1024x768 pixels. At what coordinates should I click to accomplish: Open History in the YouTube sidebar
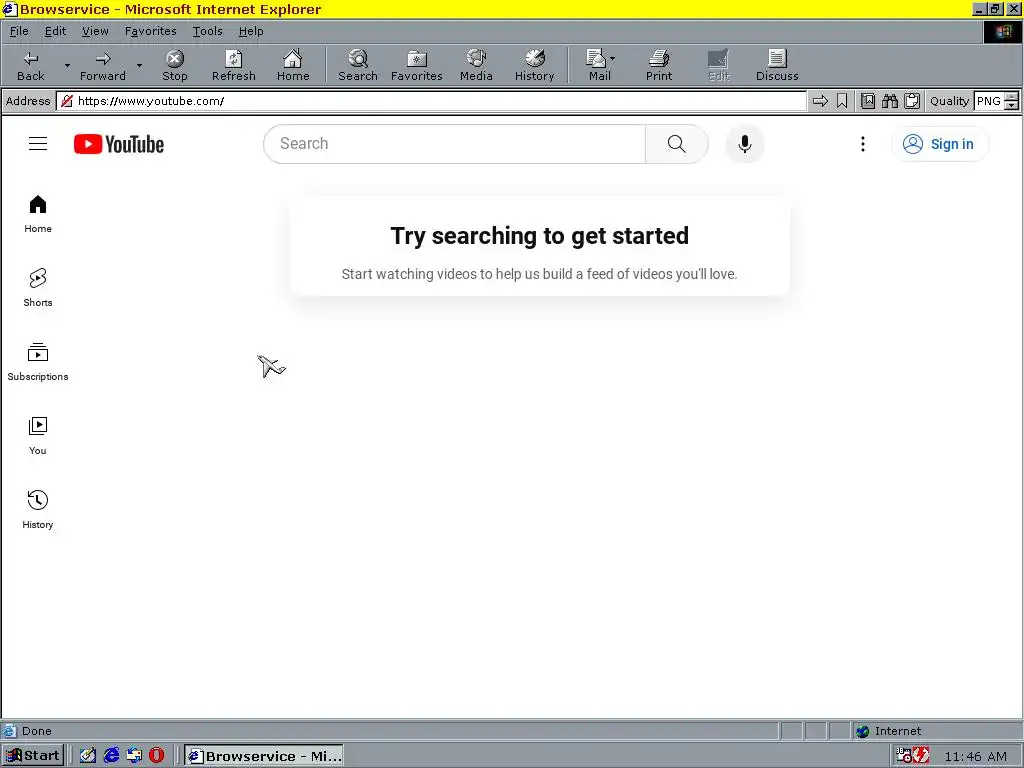point(38,510)
